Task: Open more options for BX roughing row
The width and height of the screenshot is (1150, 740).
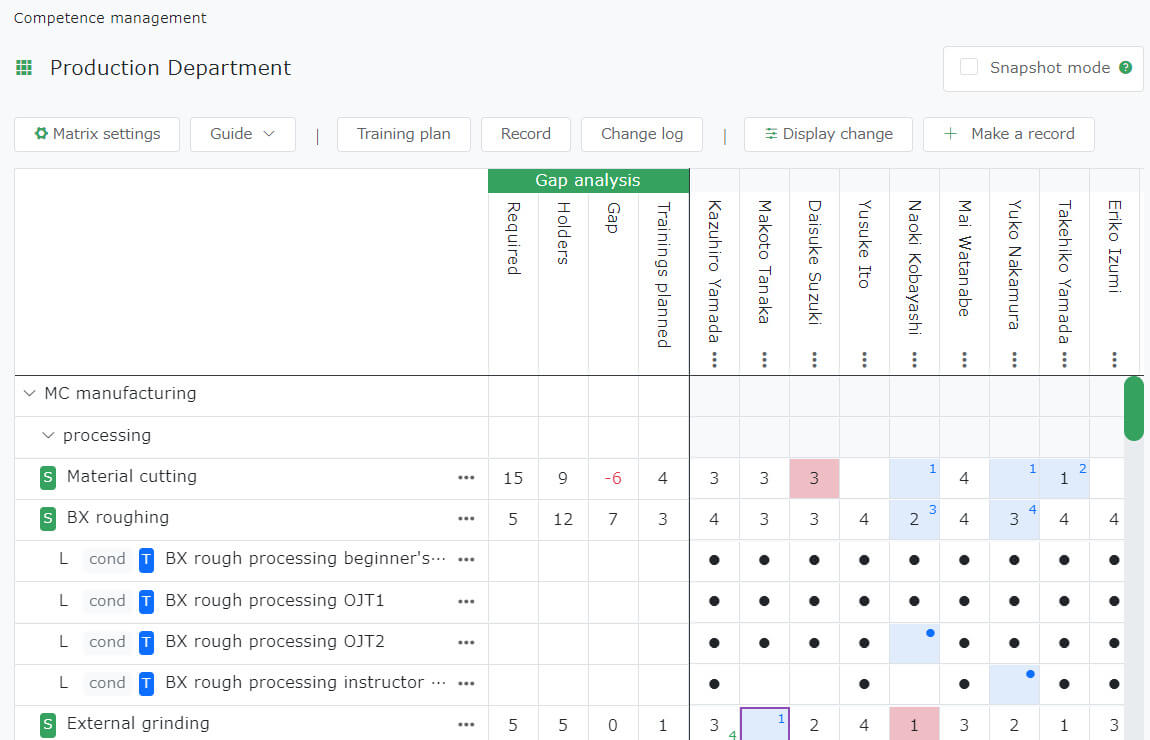Action: point(466,519)
